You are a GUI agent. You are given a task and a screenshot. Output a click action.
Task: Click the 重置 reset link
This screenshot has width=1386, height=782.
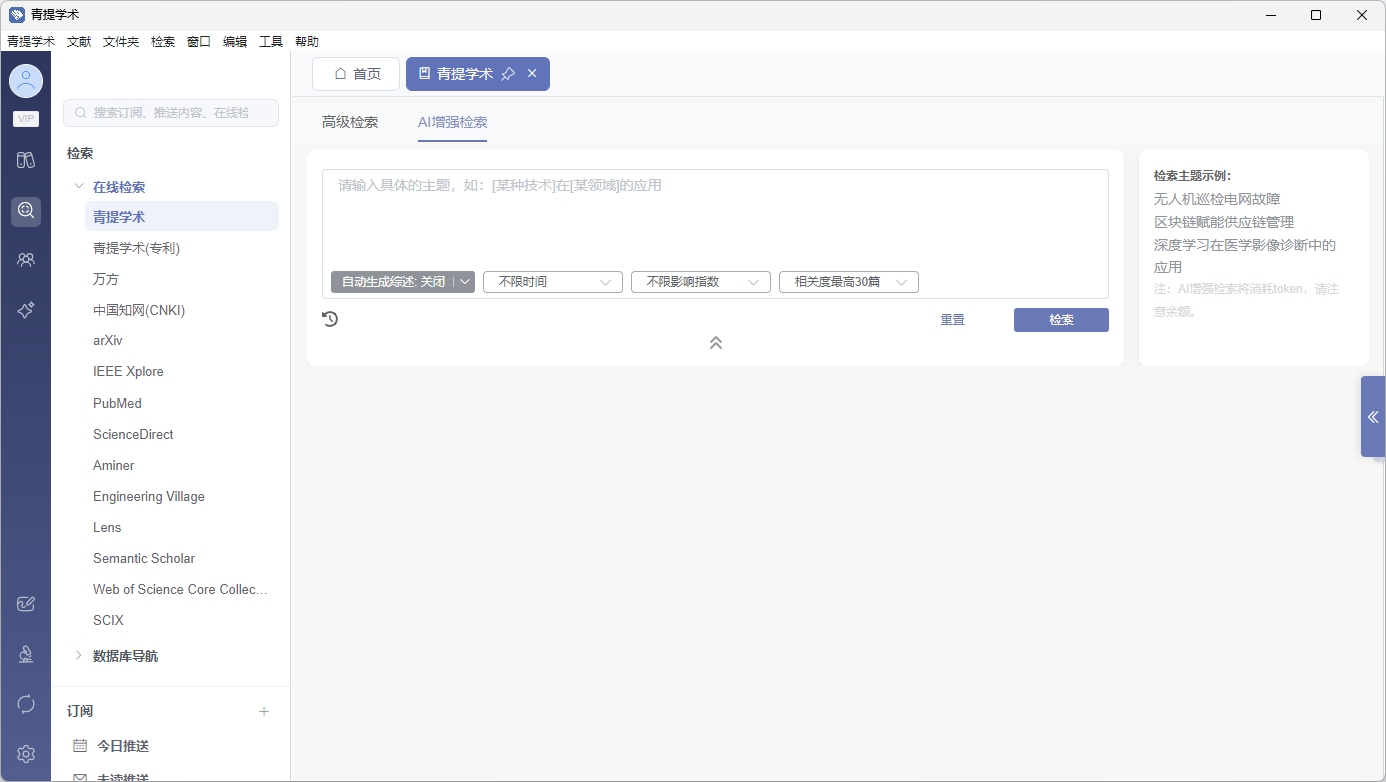(952, 320)
